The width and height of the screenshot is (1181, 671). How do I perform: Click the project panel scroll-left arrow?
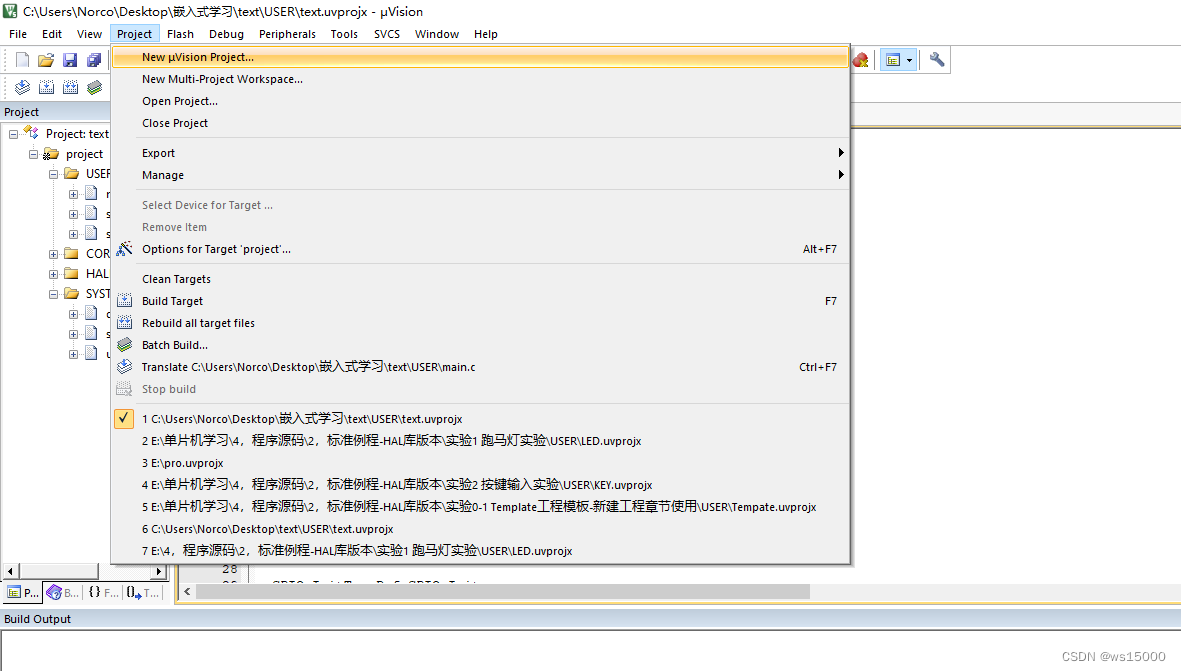tap(10, 572)
